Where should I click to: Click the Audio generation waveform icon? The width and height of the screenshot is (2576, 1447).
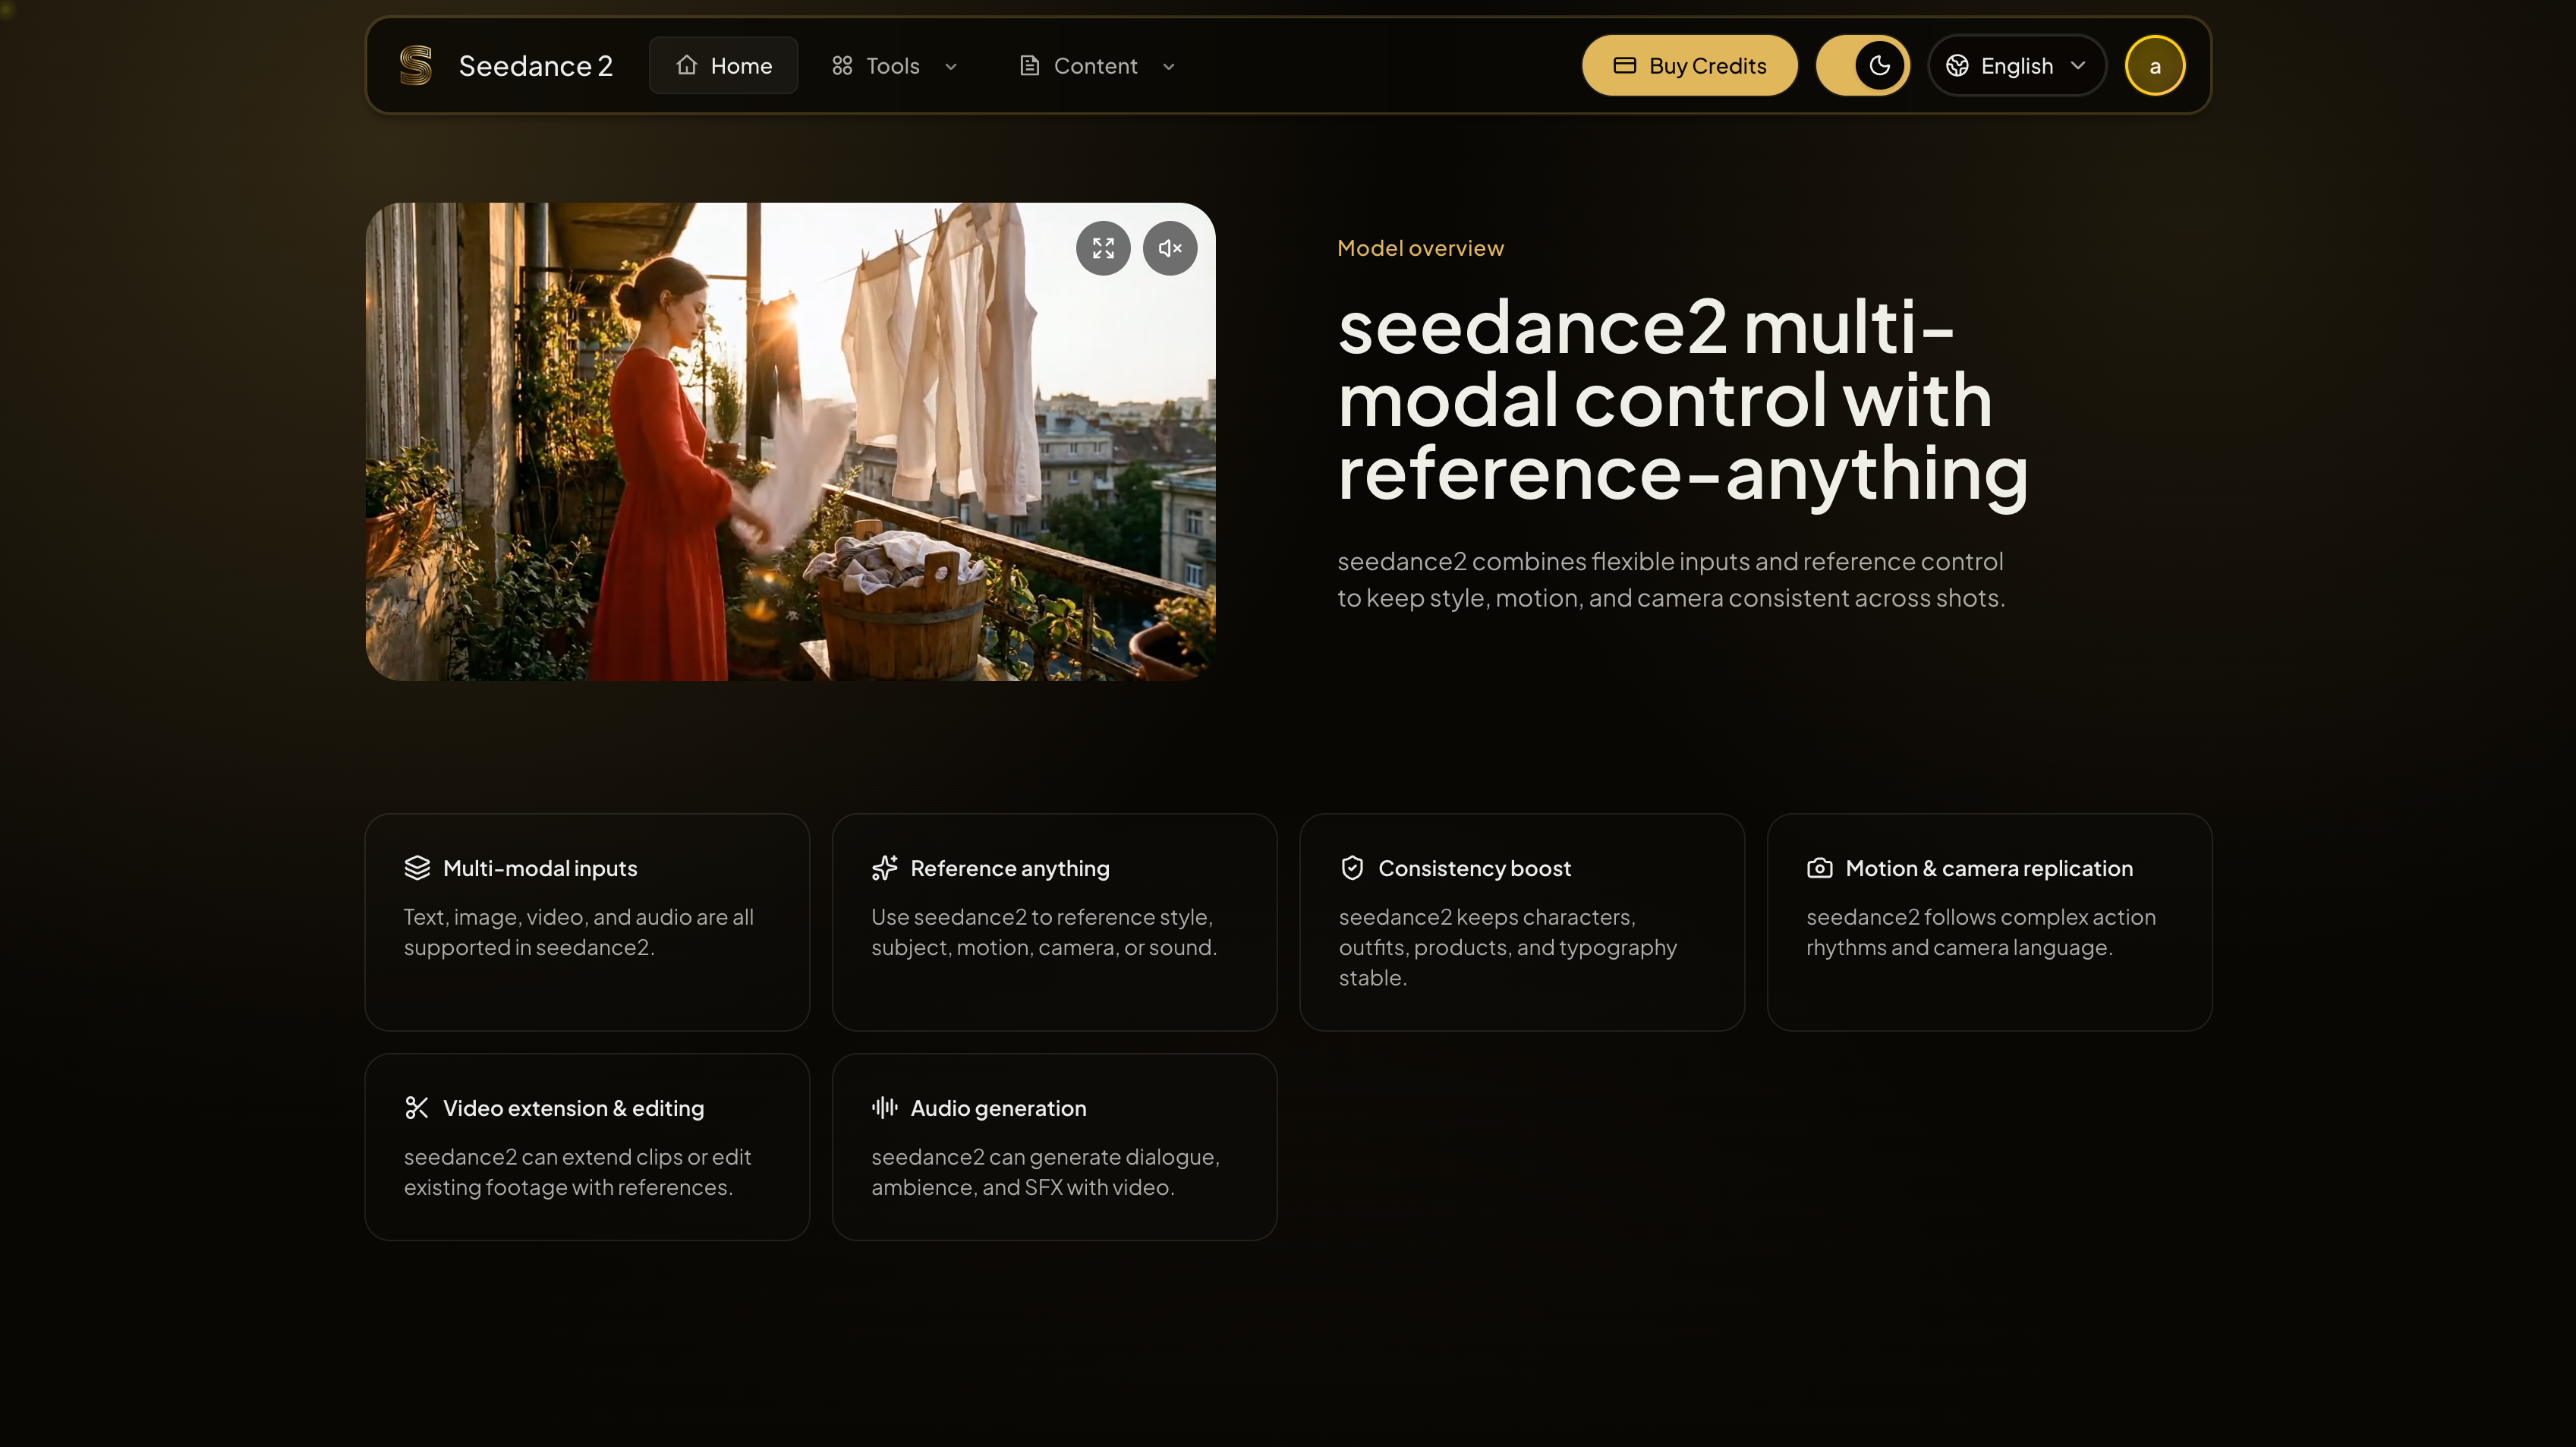pos(884,1107)
